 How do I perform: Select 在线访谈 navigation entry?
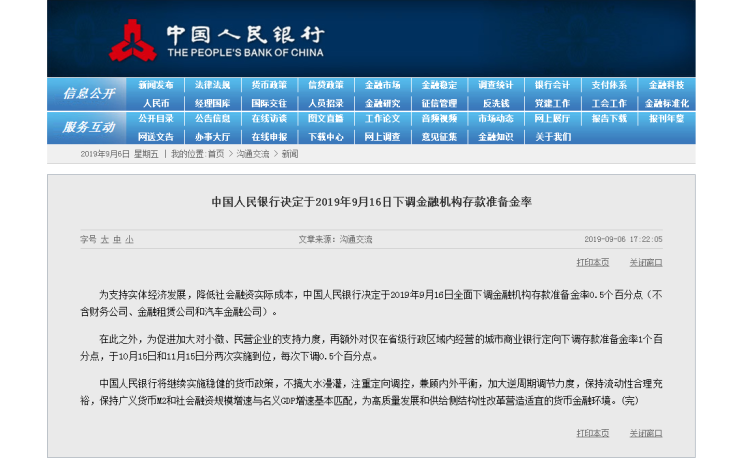pyautogui.click(x=269, y=118)
